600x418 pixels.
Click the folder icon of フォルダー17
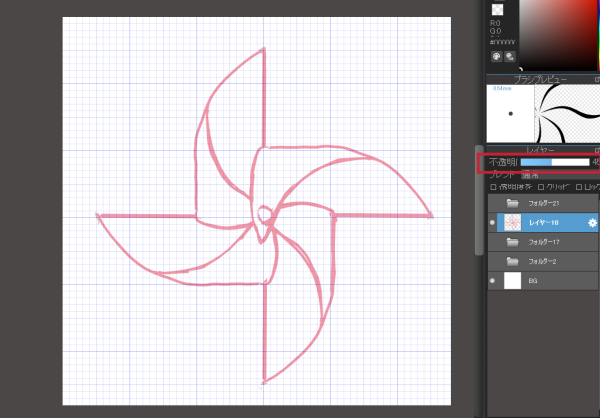pos(512,242)
